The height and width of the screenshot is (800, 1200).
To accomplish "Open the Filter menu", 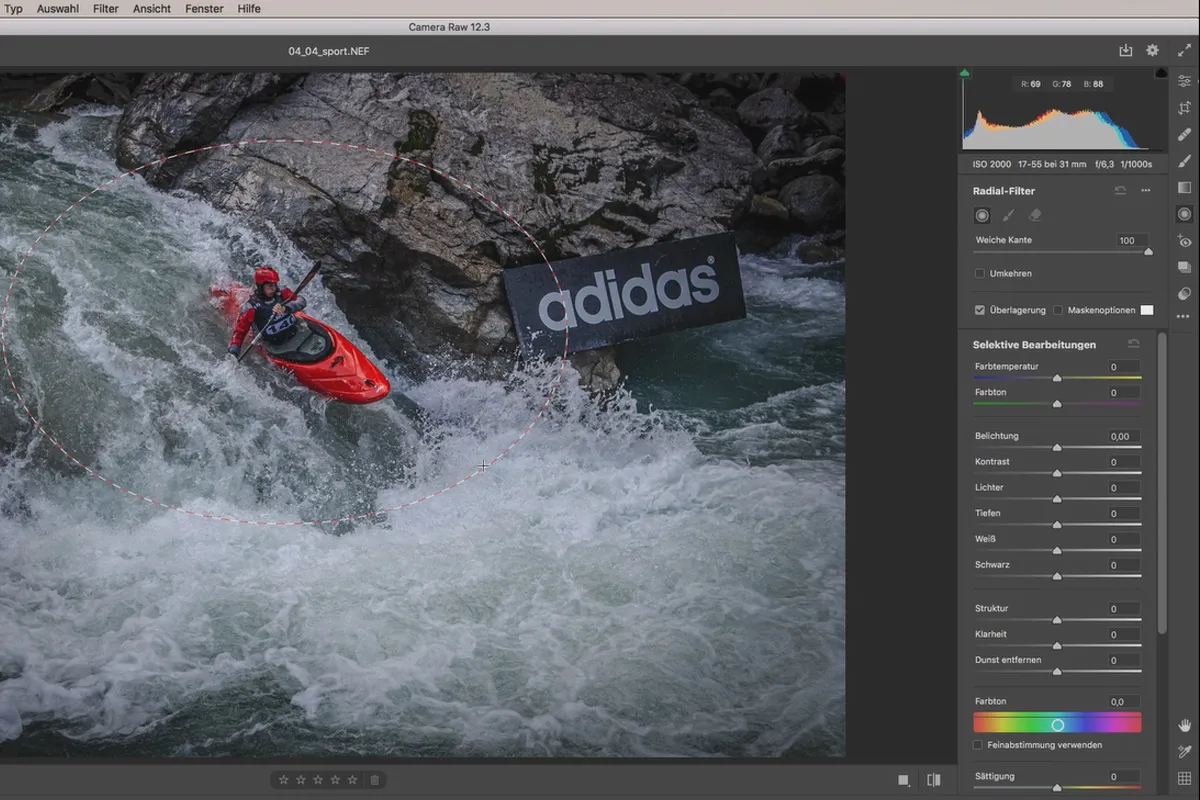I will [105, 8].
